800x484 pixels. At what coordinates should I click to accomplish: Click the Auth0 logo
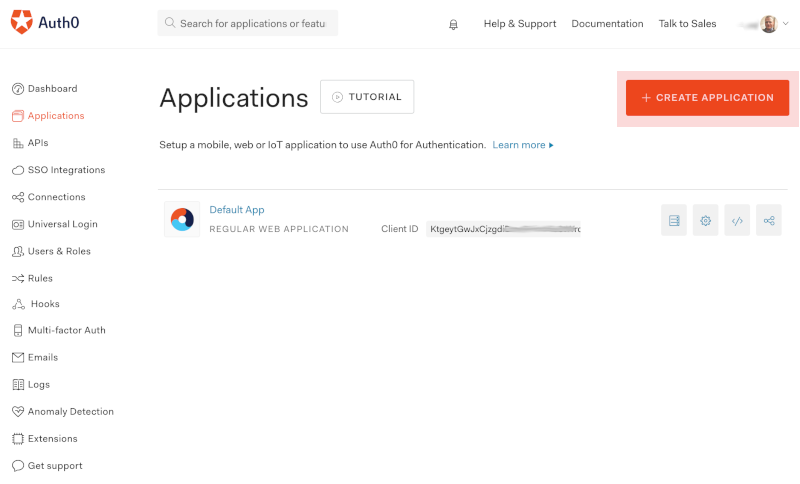coord(45,22)
